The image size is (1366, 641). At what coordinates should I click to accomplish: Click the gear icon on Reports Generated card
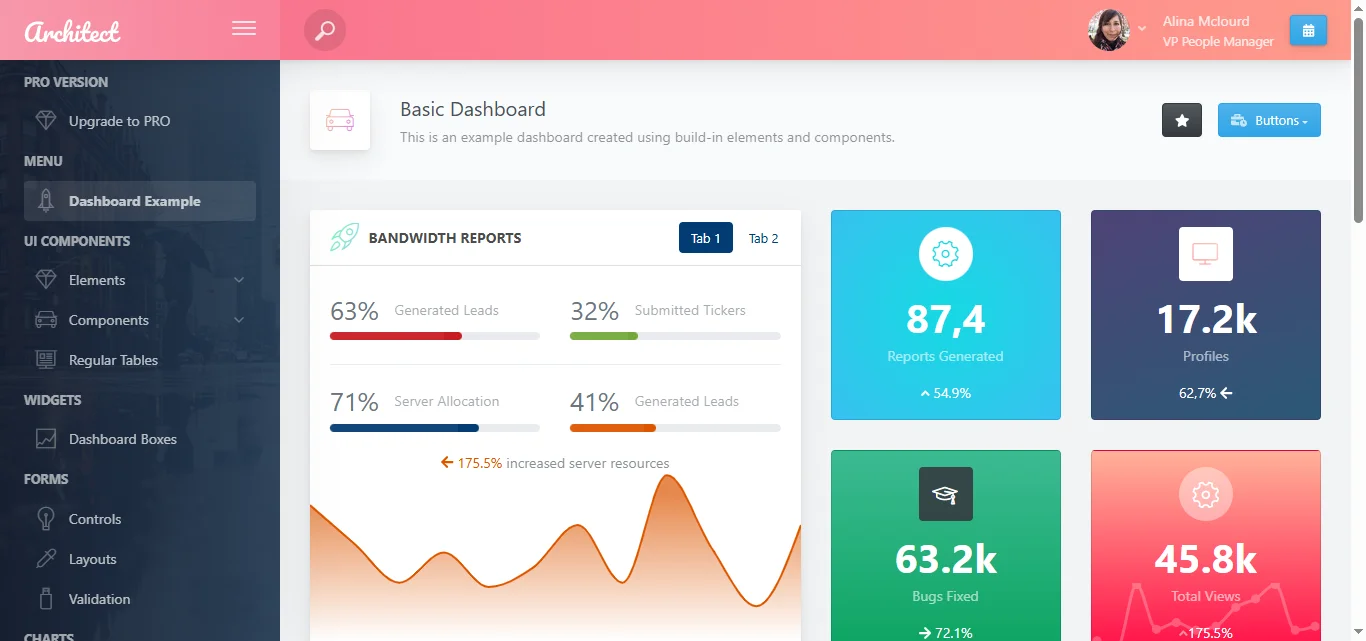[x=945, y=253]
